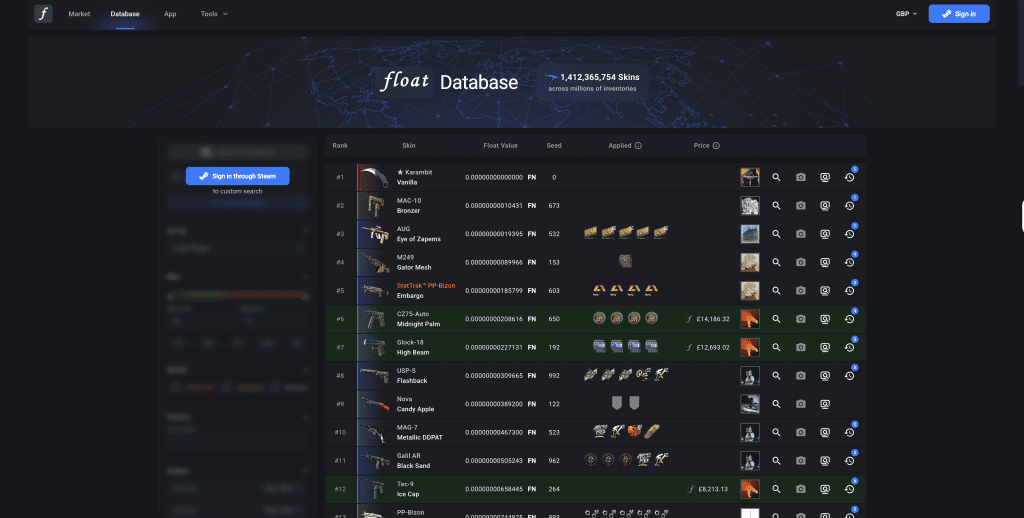The image size is (1024, 518).
Task: Click the first sticker on USP-S Flashback
Action: point(590,375)
